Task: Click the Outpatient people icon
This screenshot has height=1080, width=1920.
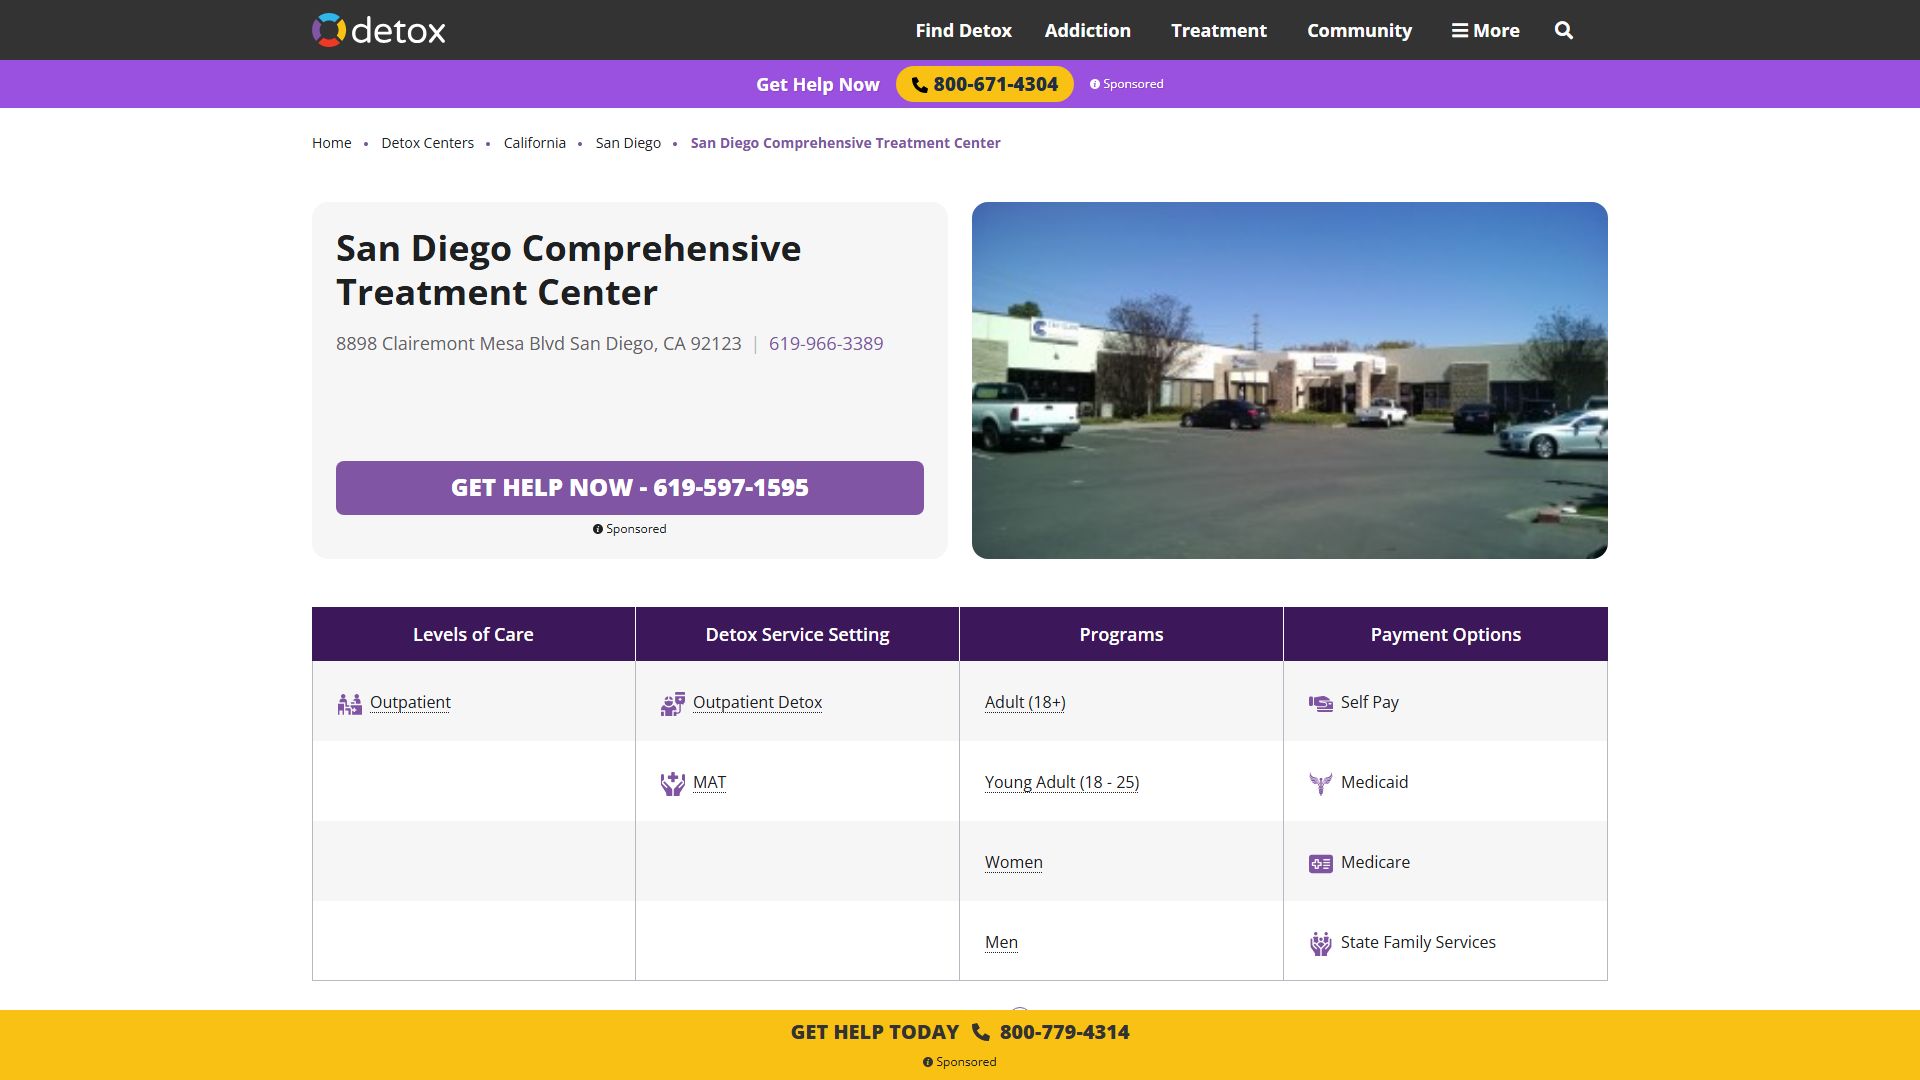Action: click(x=349, y=704)
